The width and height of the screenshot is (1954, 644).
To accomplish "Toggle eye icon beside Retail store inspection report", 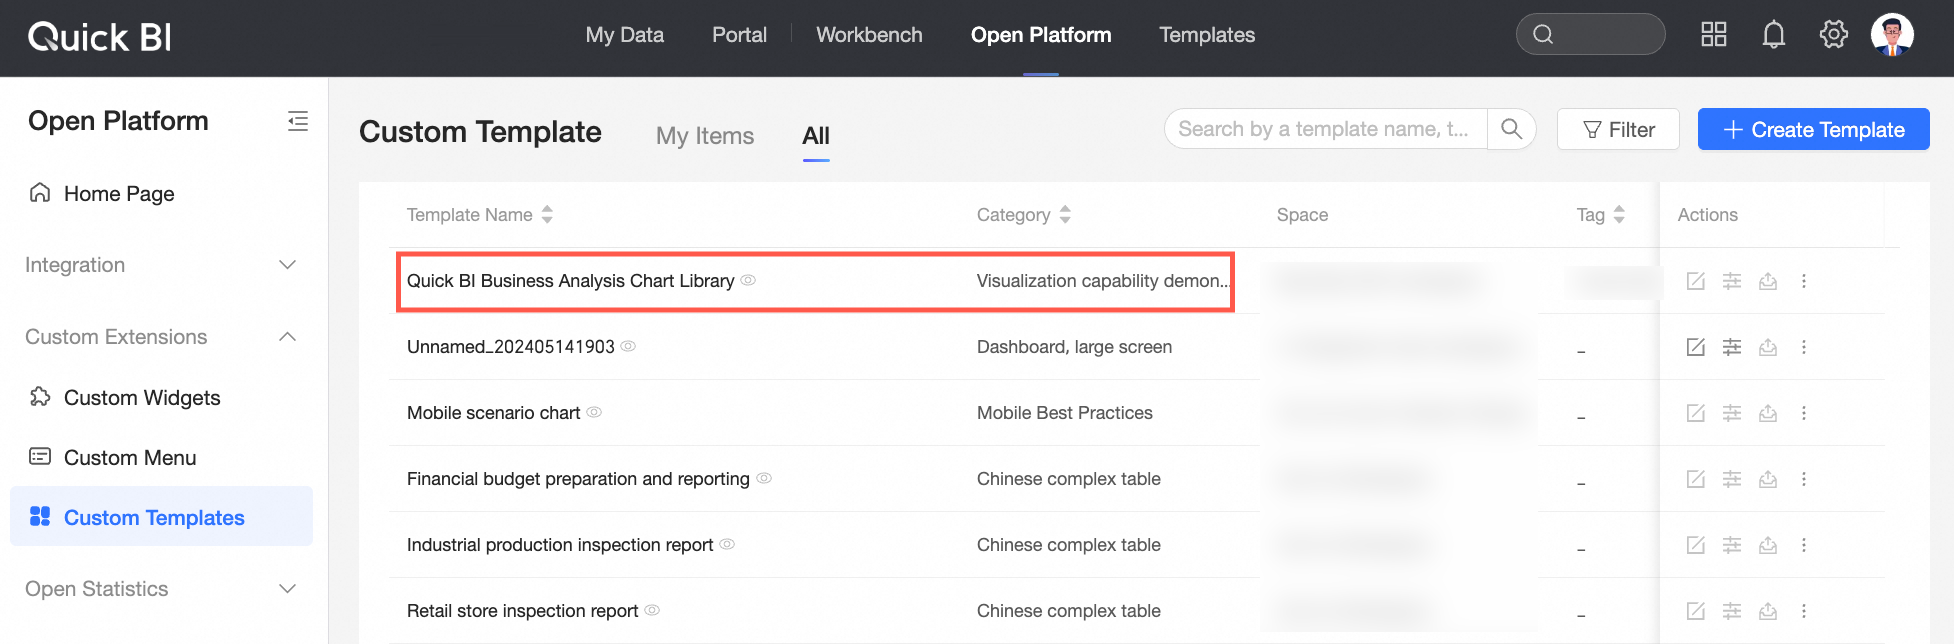I will coord(652,610).
